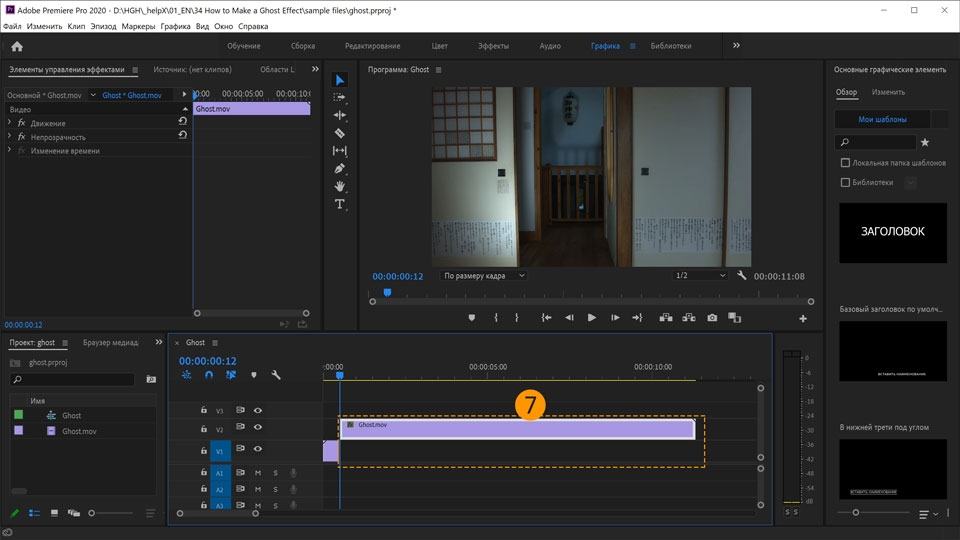
Task: Check the Библиотеки checkbox
Action: click(845, 183)
